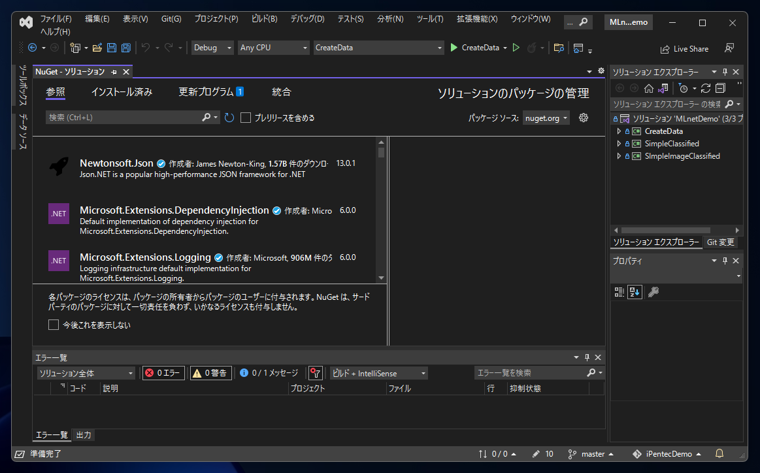Image resolution: width=760 pixels, height=473 pixels.
Task: Click the pending changes filter clock icon
Action: click(x=683, y=88)
